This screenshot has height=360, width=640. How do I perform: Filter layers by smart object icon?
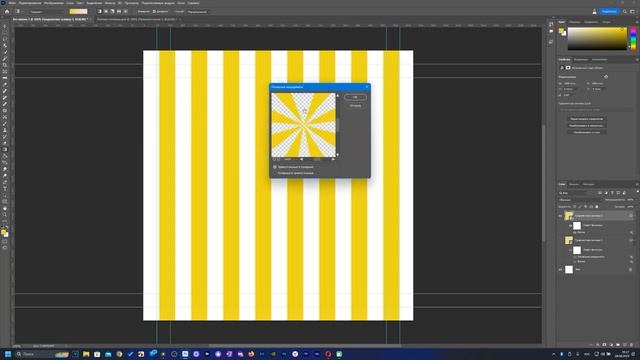(624, 193)
